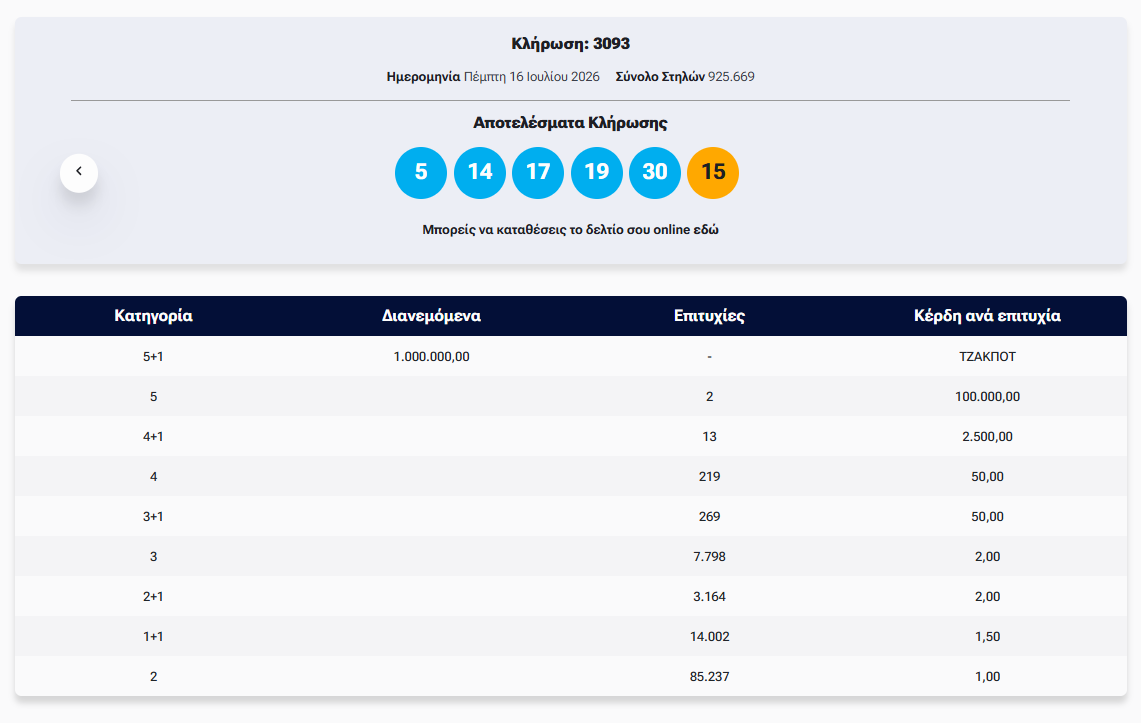Click the Κλήρωση: 3093 title
This screenshot has height=723, width=1141.
point(570,44)
